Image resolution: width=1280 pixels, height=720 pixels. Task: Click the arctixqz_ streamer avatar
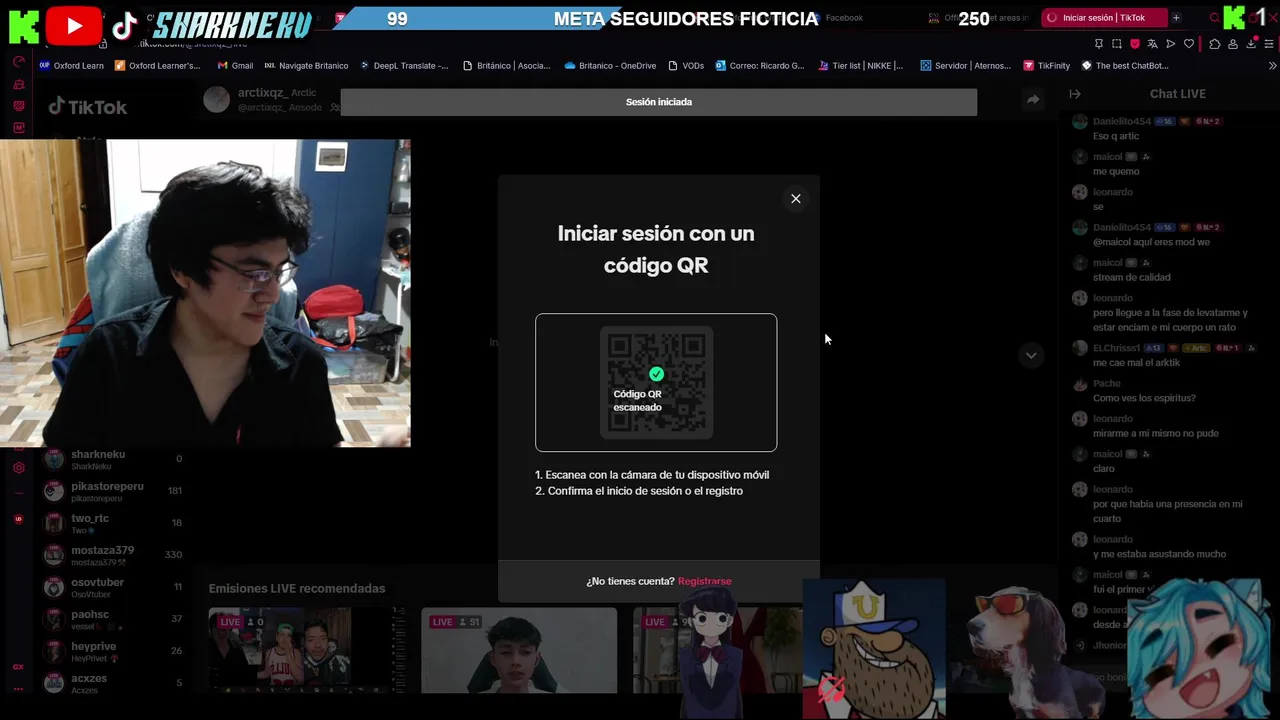[x=217, y=99]
